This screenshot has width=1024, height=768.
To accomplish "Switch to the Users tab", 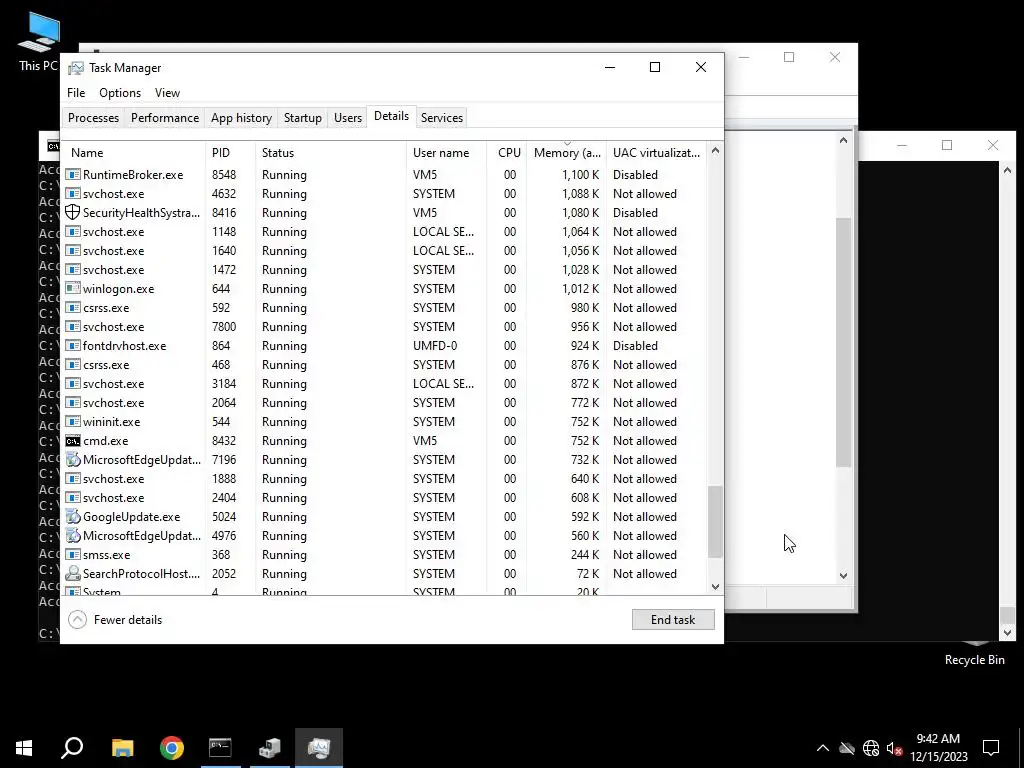I will 347,118.
